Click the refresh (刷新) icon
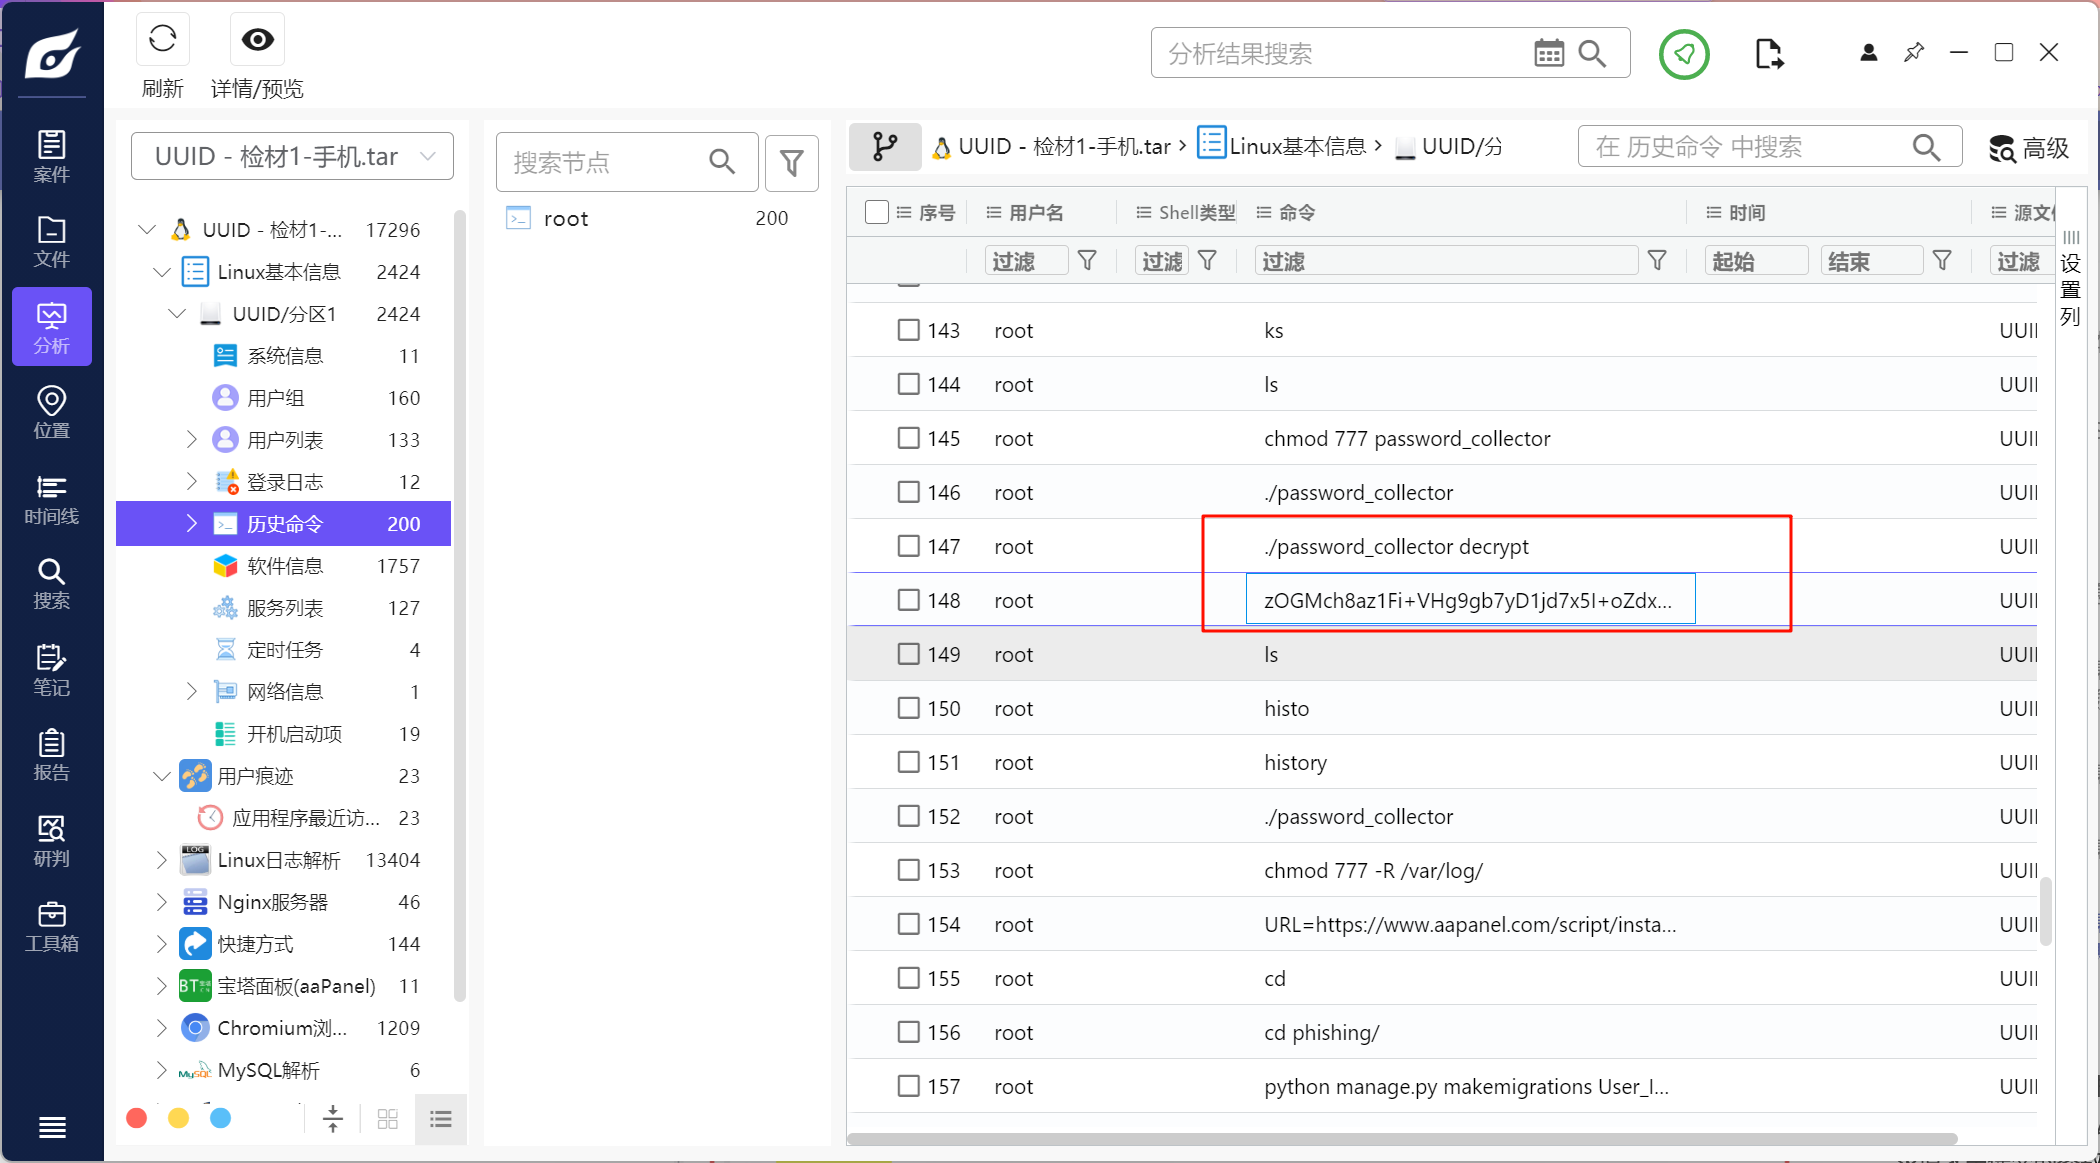Screen dimensions: 2100x1163 (162, 40)
